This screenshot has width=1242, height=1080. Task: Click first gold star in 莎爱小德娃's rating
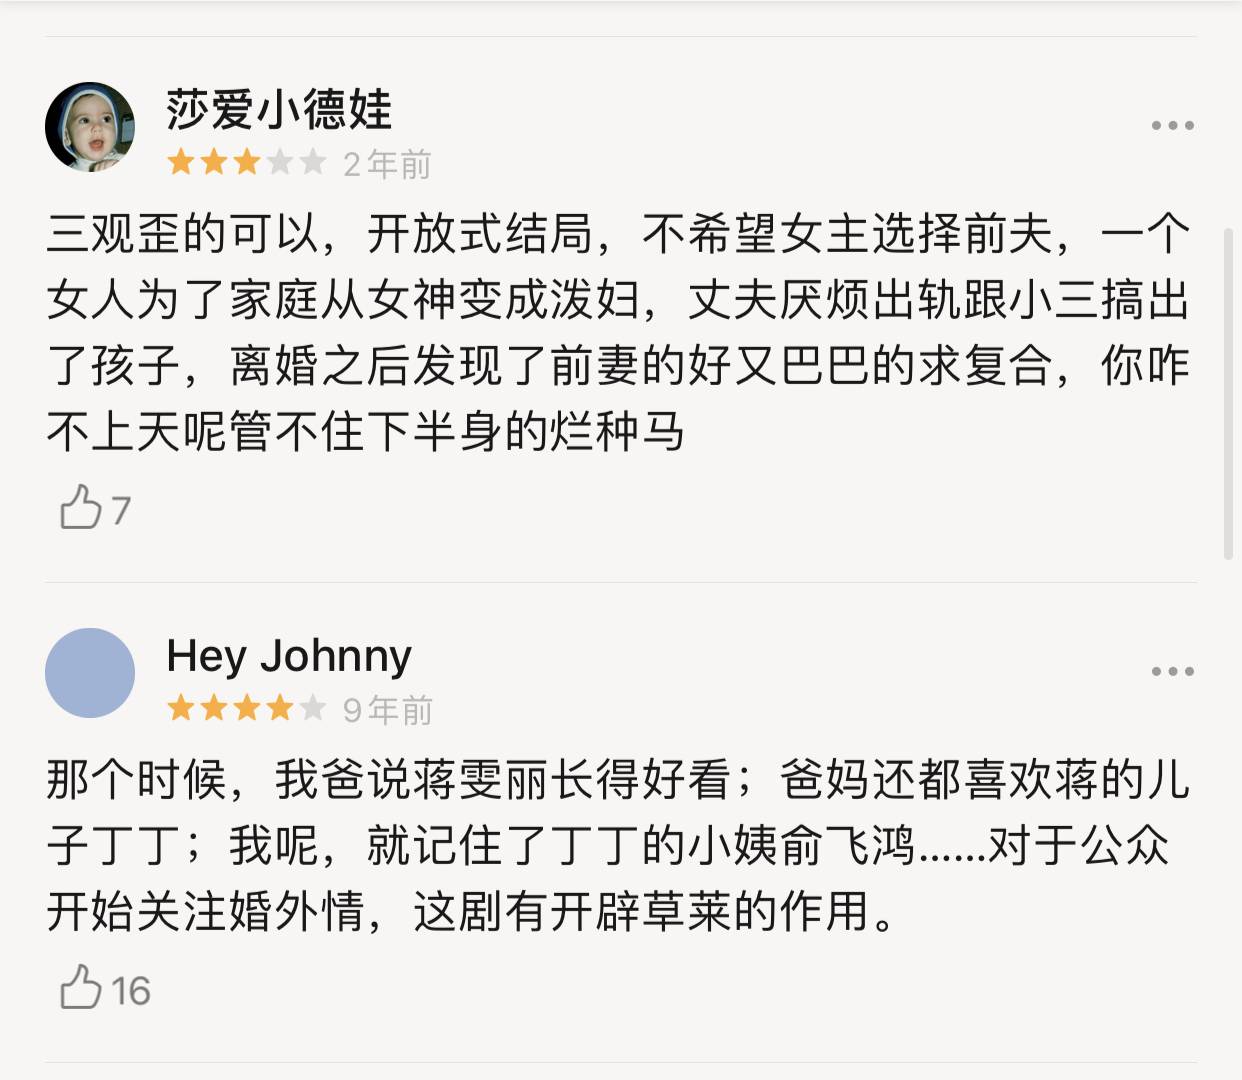[181, 162]
